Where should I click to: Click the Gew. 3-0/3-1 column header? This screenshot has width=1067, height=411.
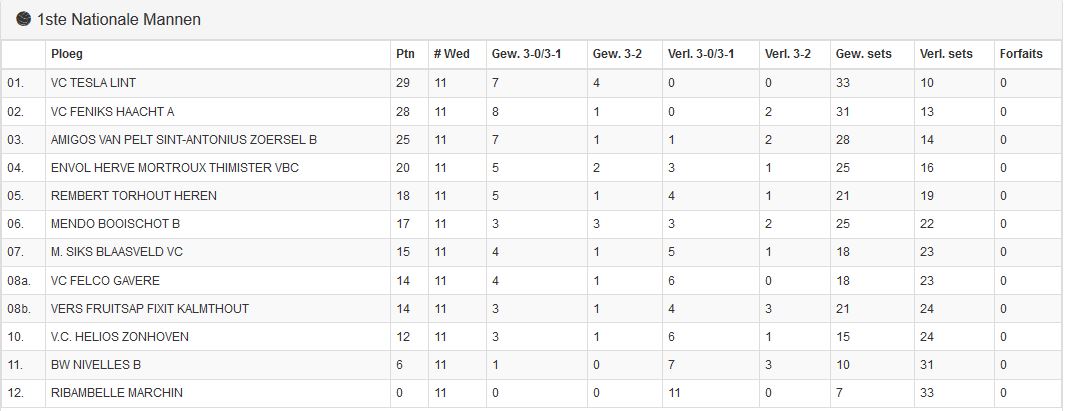527,54
